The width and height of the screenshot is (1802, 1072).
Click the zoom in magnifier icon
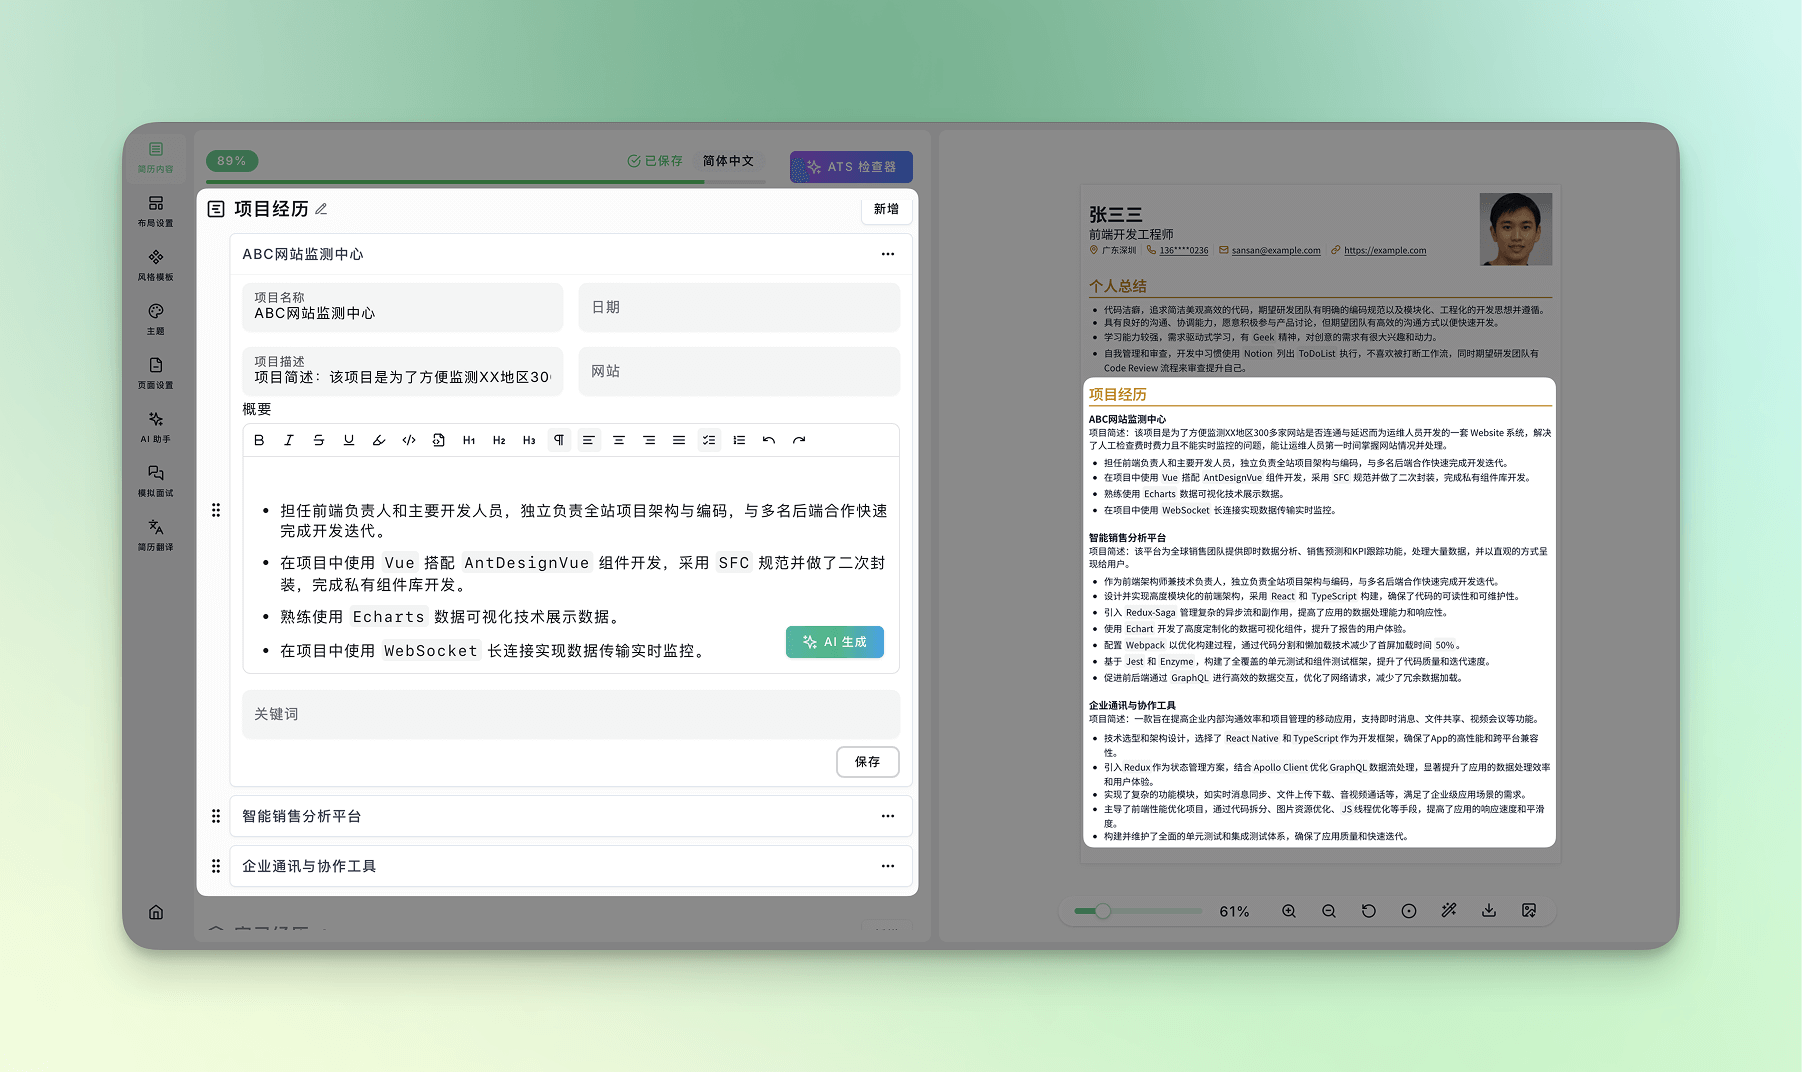[x=1289, y=911]
